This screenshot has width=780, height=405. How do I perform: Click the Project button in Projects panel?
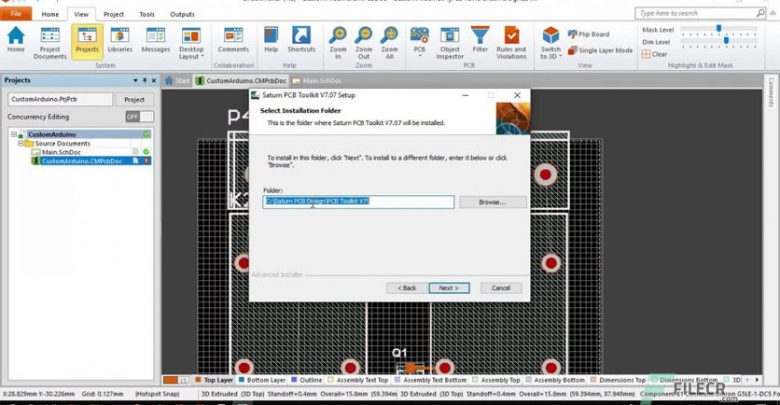134,100
